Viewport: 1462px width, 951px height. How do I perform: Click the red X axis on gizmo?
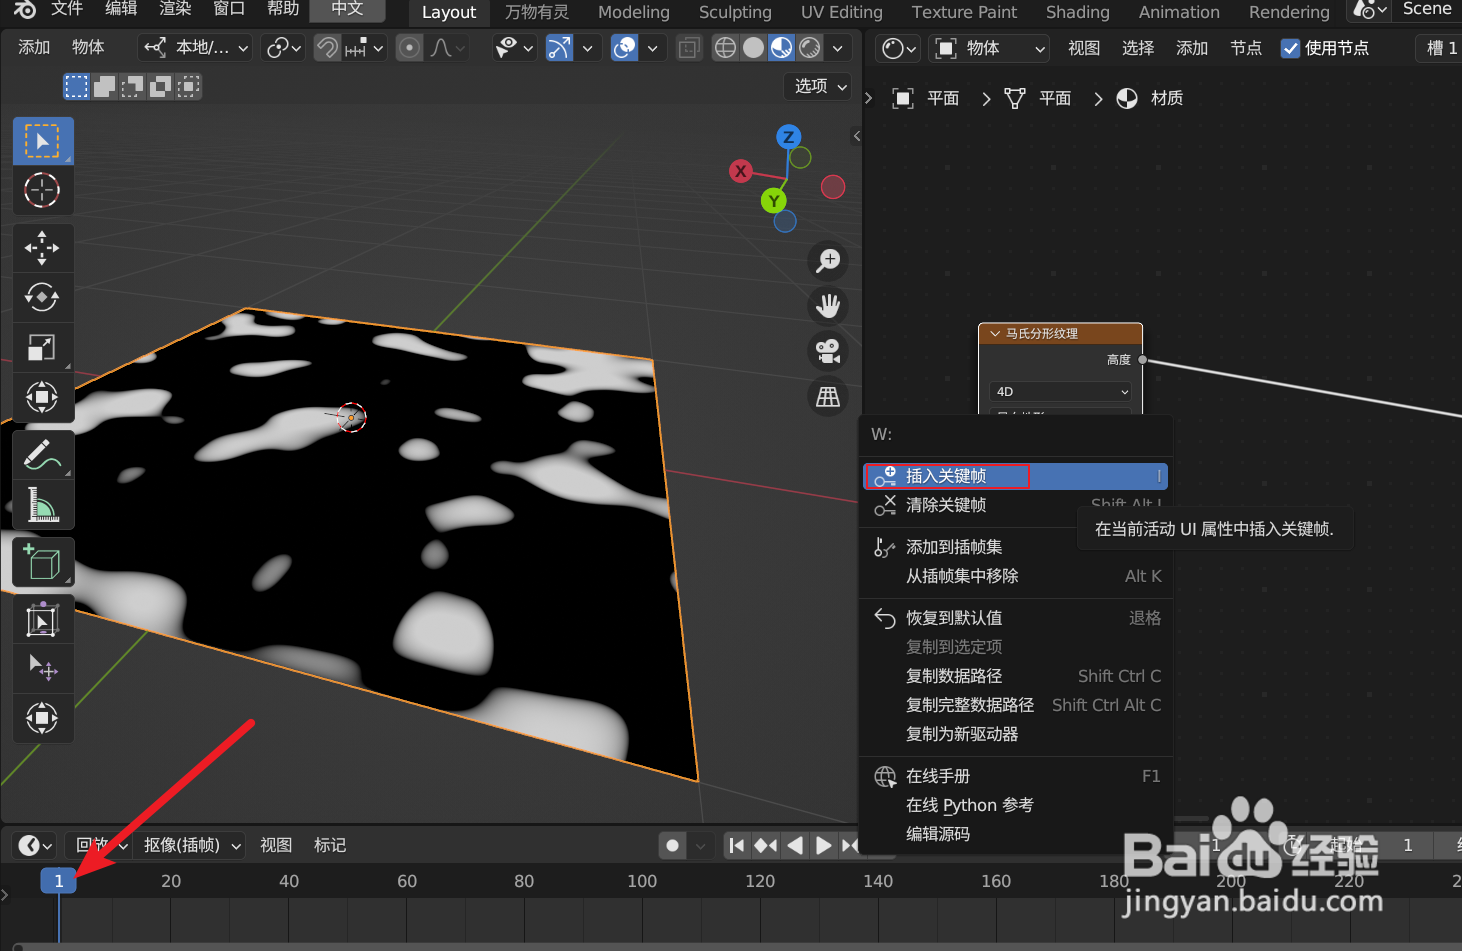[x=741, y=171]
